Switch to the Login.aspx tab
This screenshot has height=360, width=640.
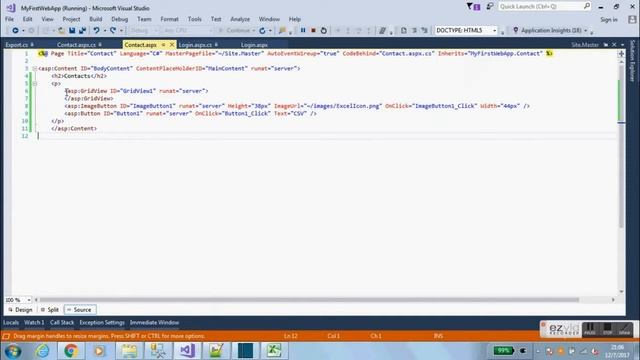tap(254, 45)
